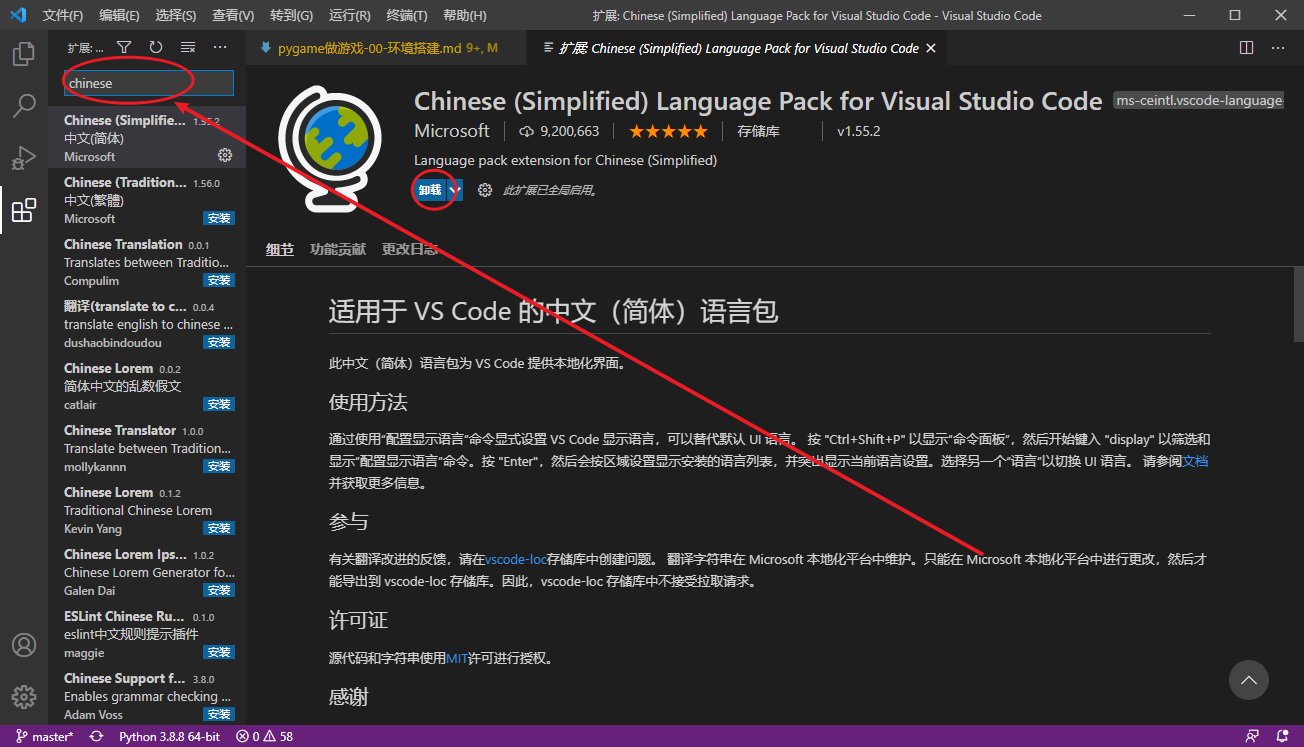Switch to pygame做游戏-00-环境搭建.md tab
1304x747 pixels.
coord(386,48)
